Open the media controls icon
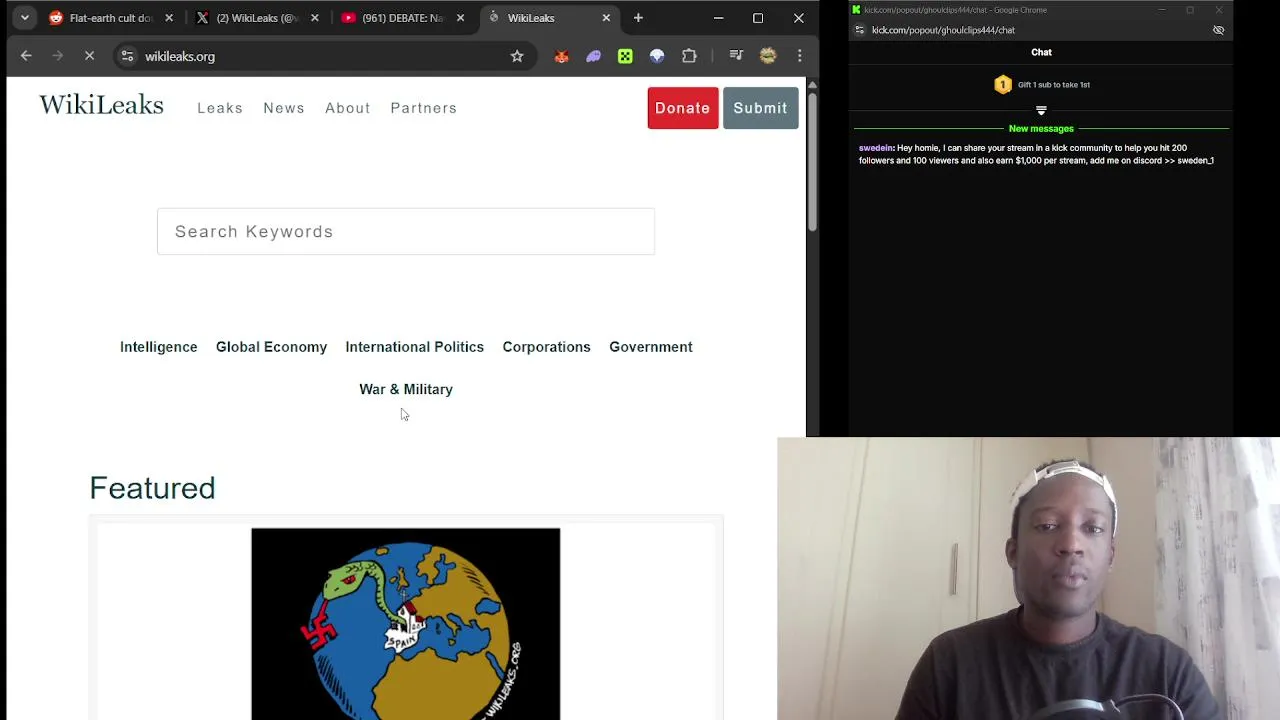 736,56
